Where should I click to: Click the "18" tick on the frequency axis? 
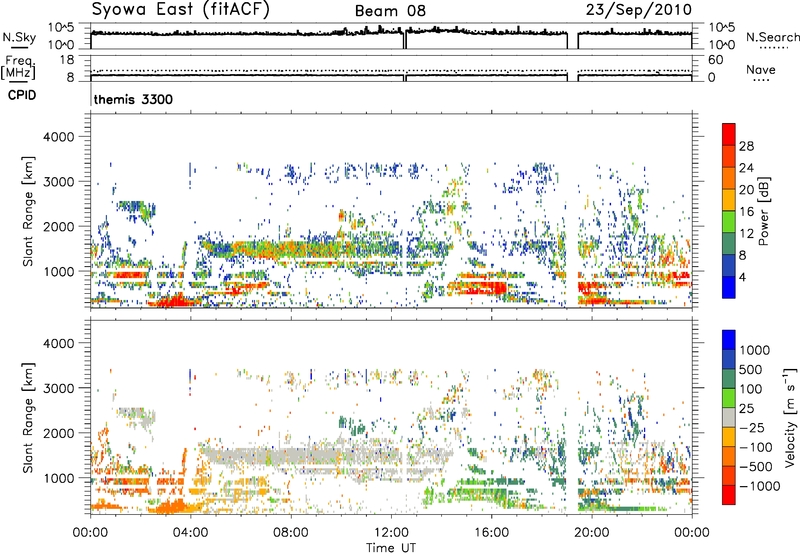click(67, 60)
